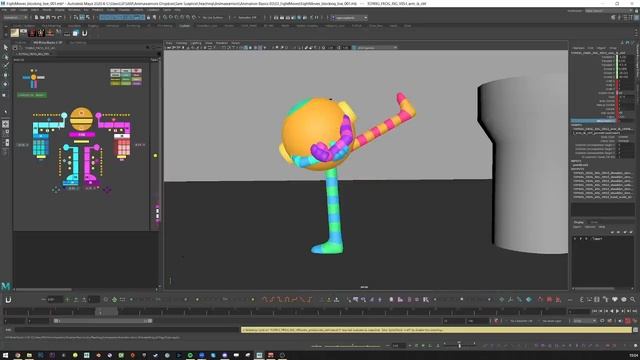This screenshot has width=640, height=360.
Task: Click the MEL command line input field
Action: [127, 330]
